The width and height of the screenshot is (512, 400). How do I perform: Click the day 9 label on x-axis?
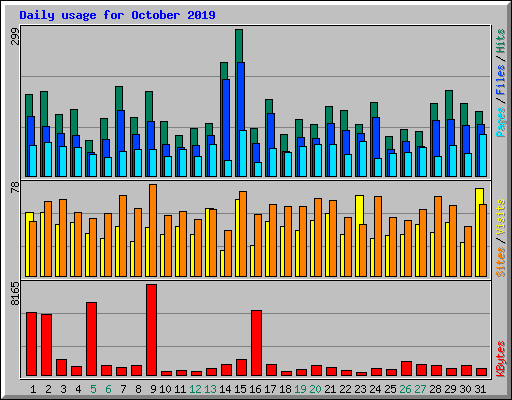153,389
